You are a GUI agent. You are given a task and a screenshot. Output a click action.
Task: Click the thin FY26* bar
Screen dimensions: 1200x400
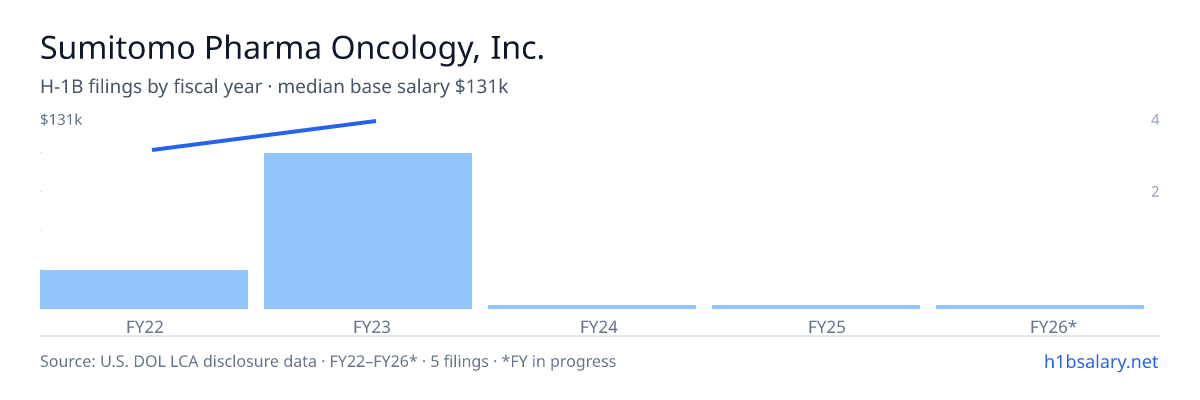[1040, 307]
